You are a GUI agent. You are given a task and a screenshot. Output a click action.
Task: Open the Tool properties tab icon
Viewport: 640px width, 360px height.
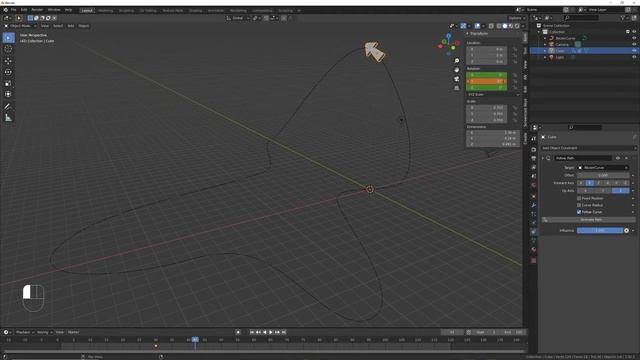pyautogui.click(x=533, y=139)
